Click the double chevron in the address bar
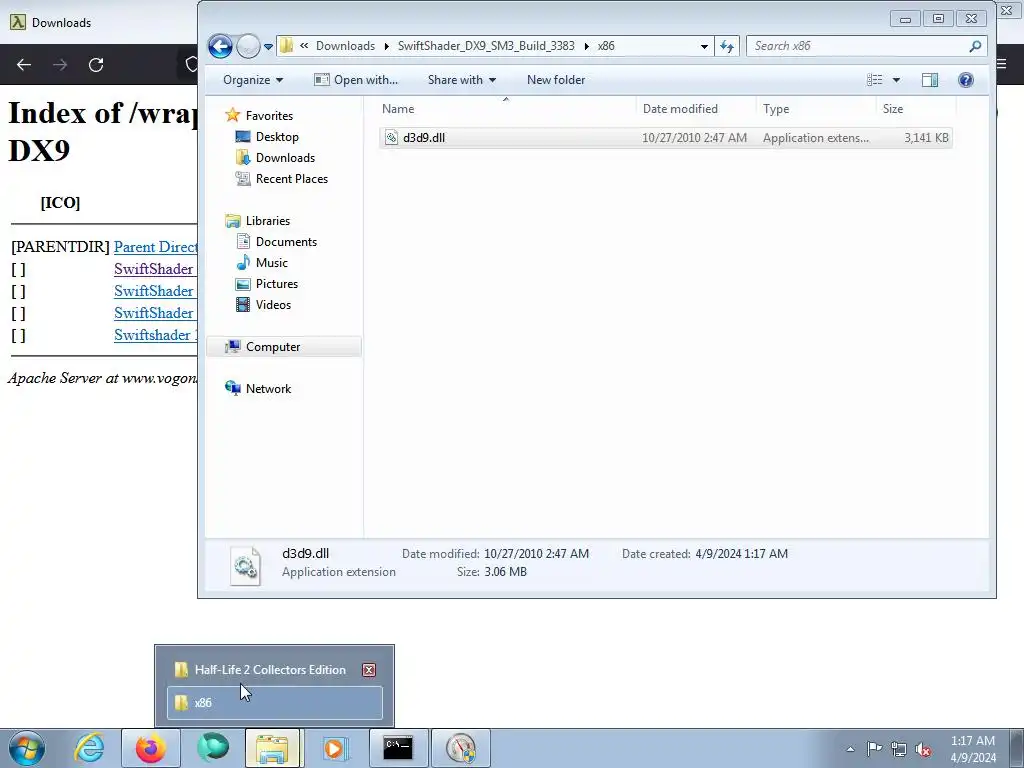Viewport: 1024px width, 768px height. [x=304, y=46]
